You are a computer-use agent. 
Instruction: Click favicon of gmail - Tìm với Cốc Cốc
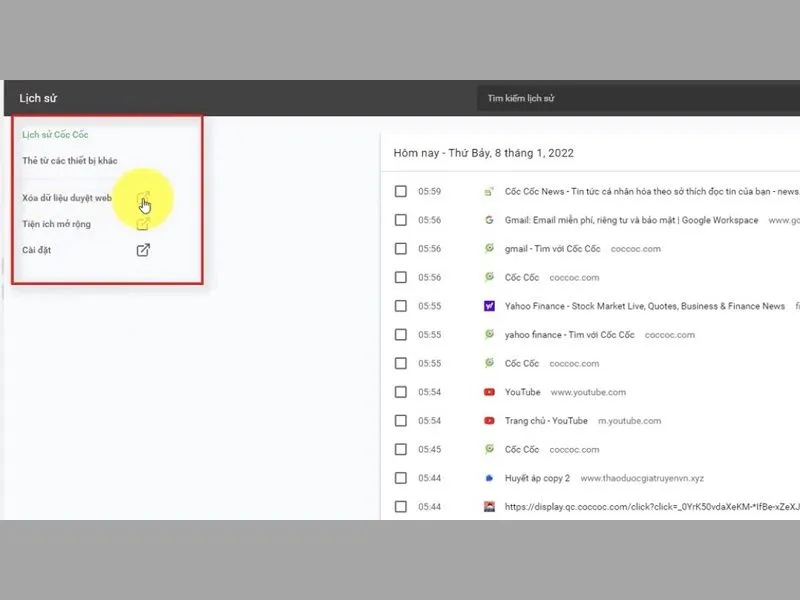coord(489,249)
